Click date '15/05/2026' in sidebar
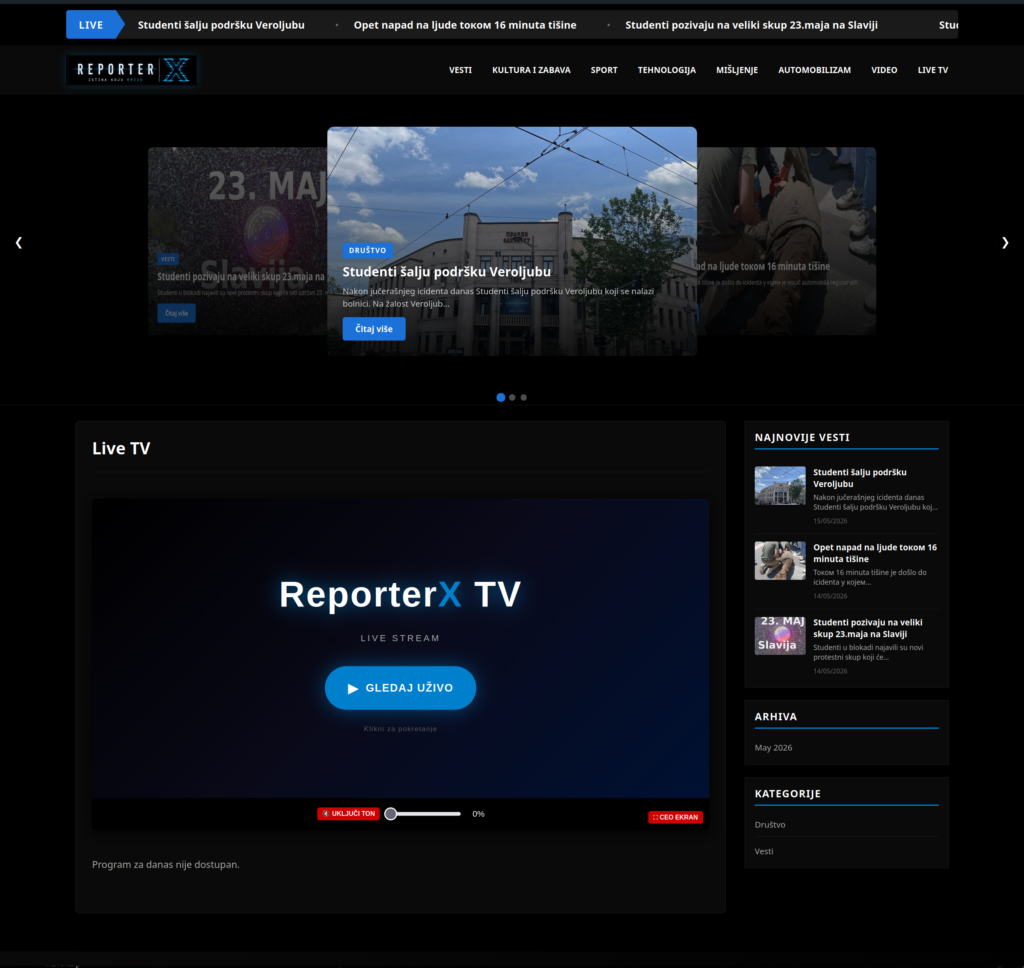Image resolution: width=1024 pixels, height=968 pixels. pos(830,521)
